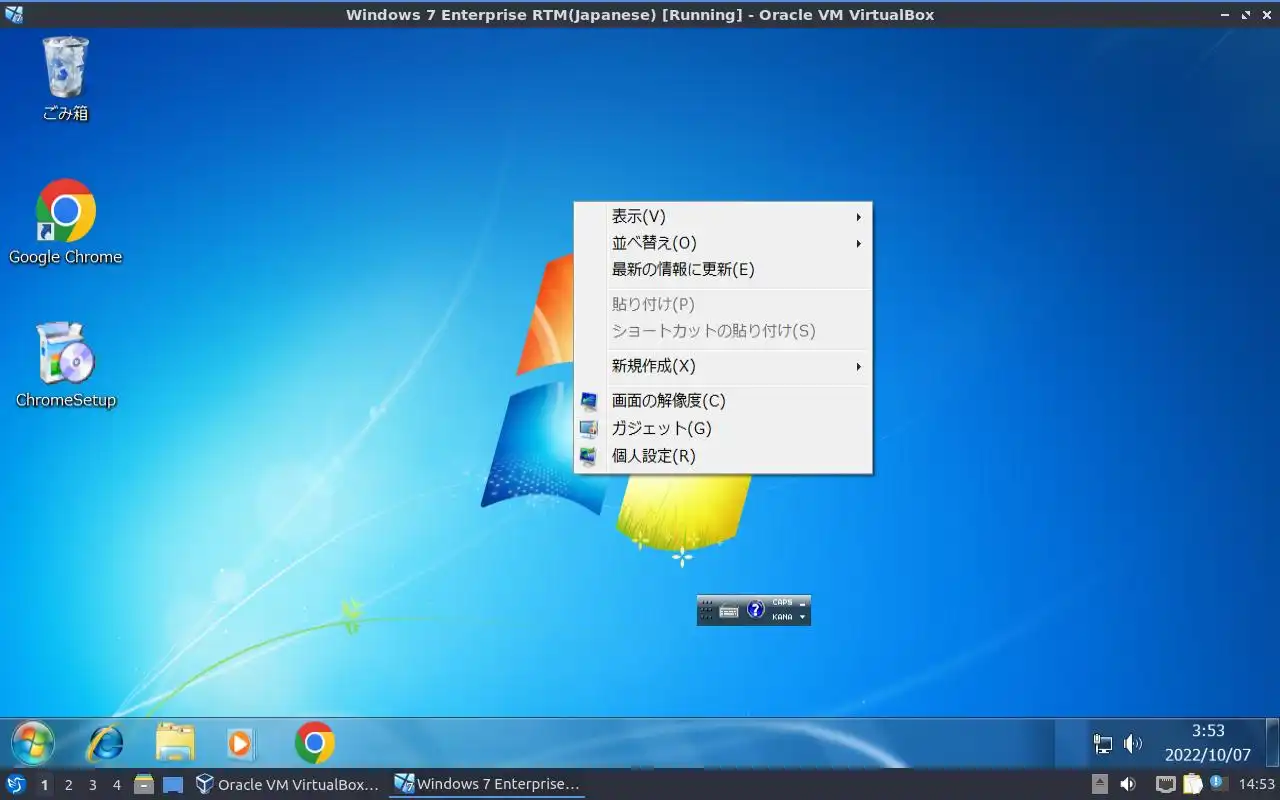Image resolution: width=1280 pixels, height=800 pixels.
Task: Toggle CAPS on the language bar
Action: tap(782, 603)
